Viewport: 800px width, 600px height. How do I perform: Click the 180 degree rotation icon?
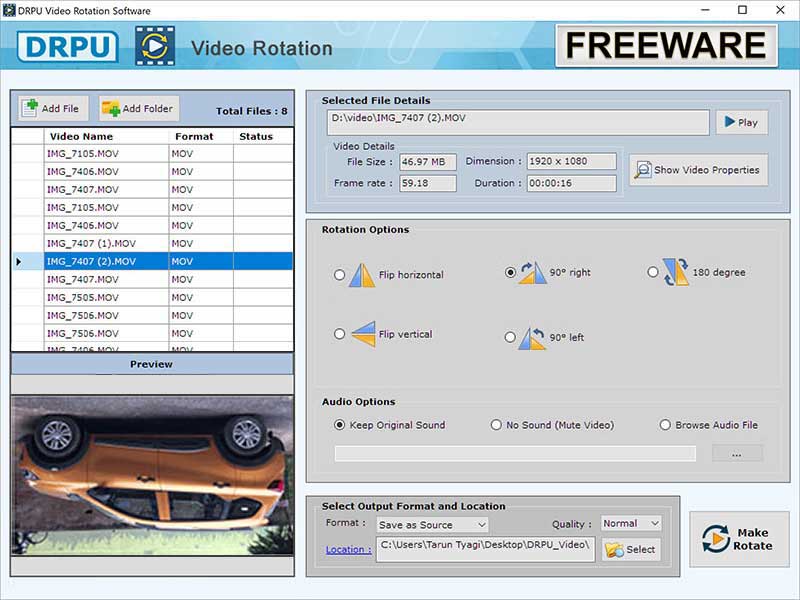coord(676,272)
